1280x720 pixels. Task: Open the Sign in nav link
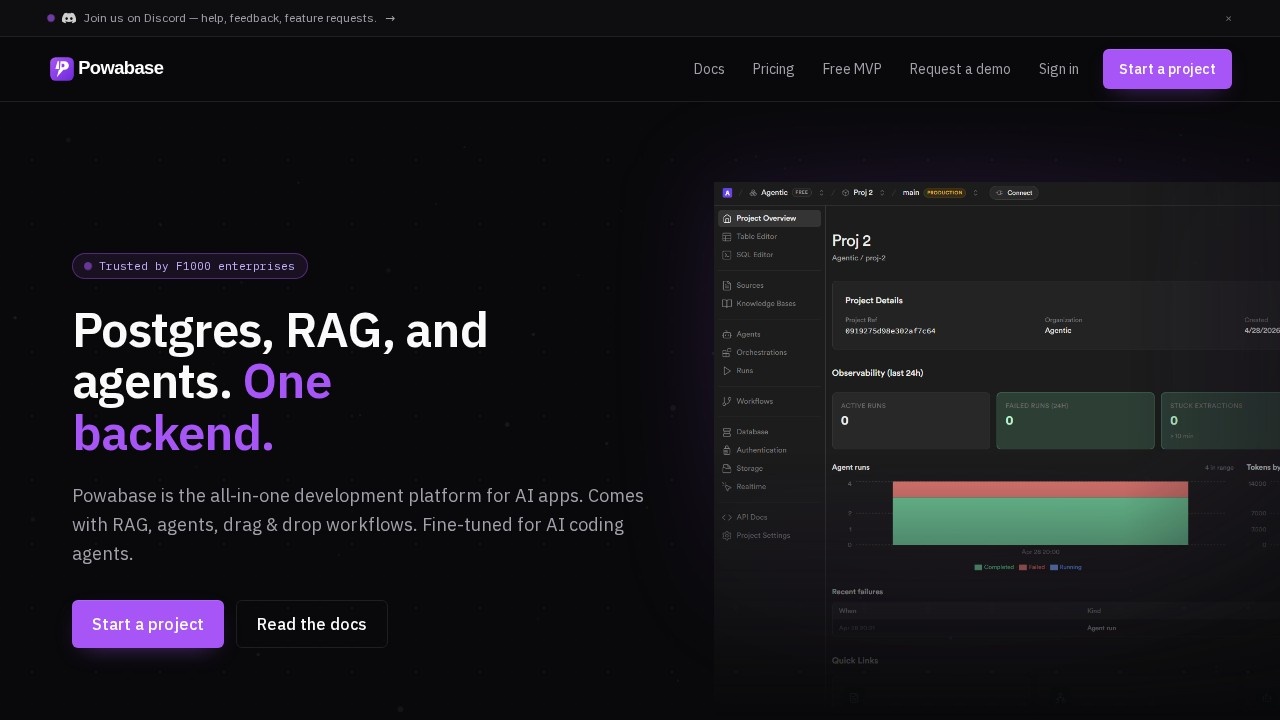tap(1059, 69)
